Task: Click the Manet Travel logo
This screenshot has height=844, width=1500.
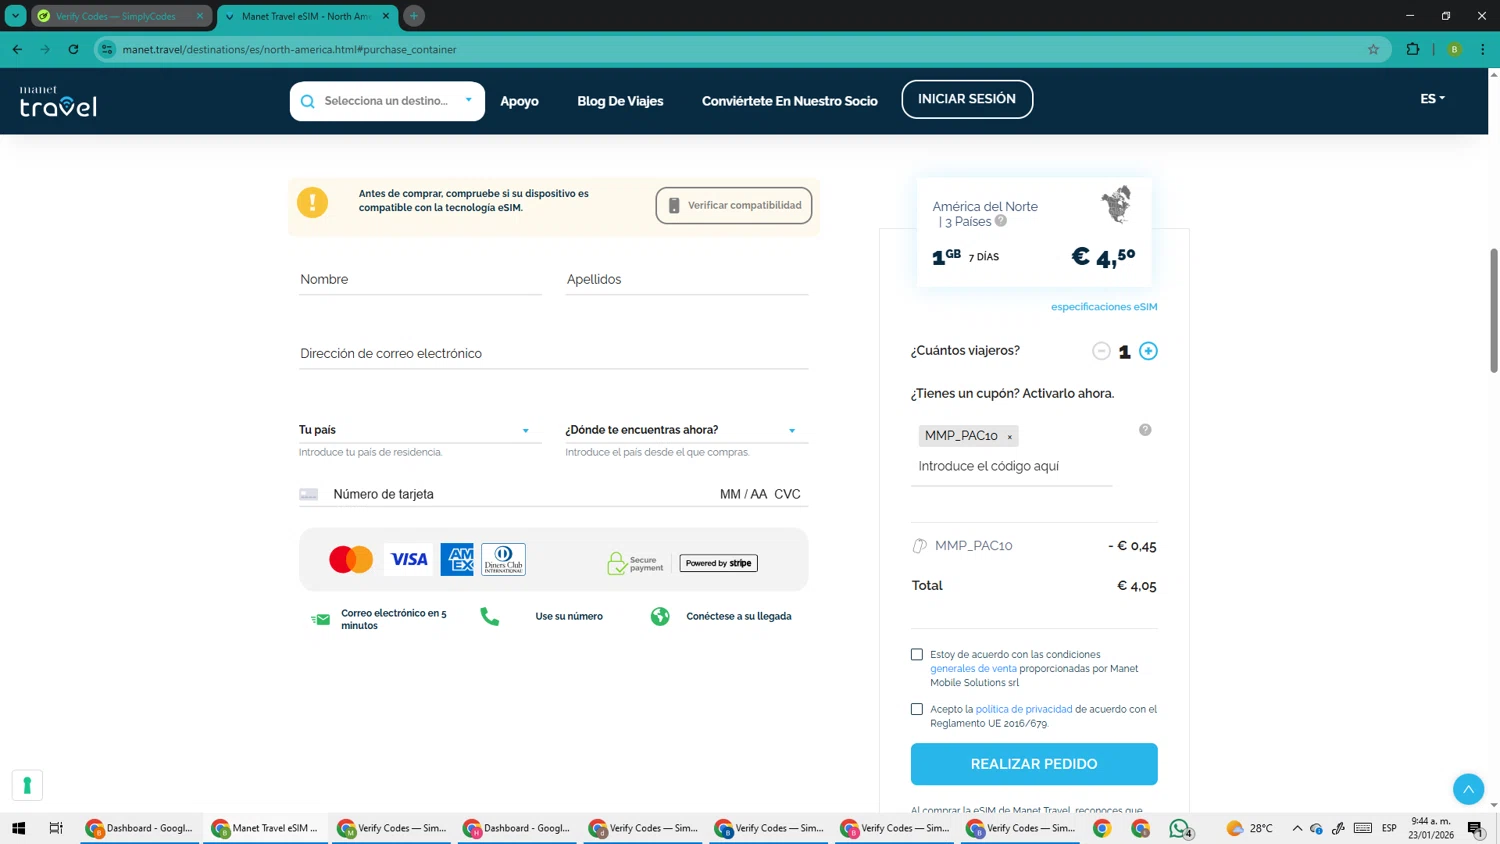Action: pyautogui.click(x=58, y=101)
